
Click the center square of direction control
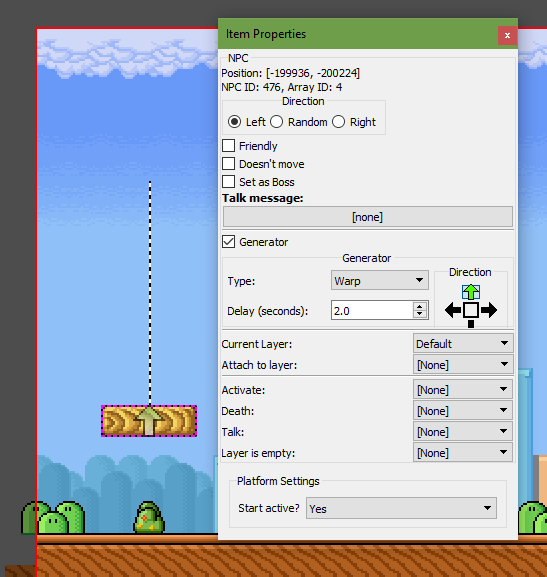click(x=471, y=310)
